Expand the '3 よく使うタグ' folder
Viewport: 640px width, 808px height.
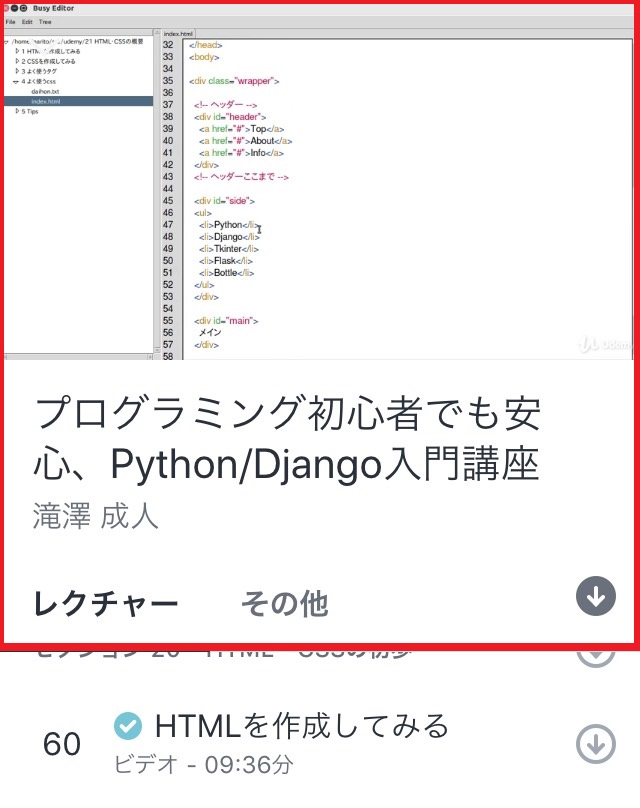(17, 71)
